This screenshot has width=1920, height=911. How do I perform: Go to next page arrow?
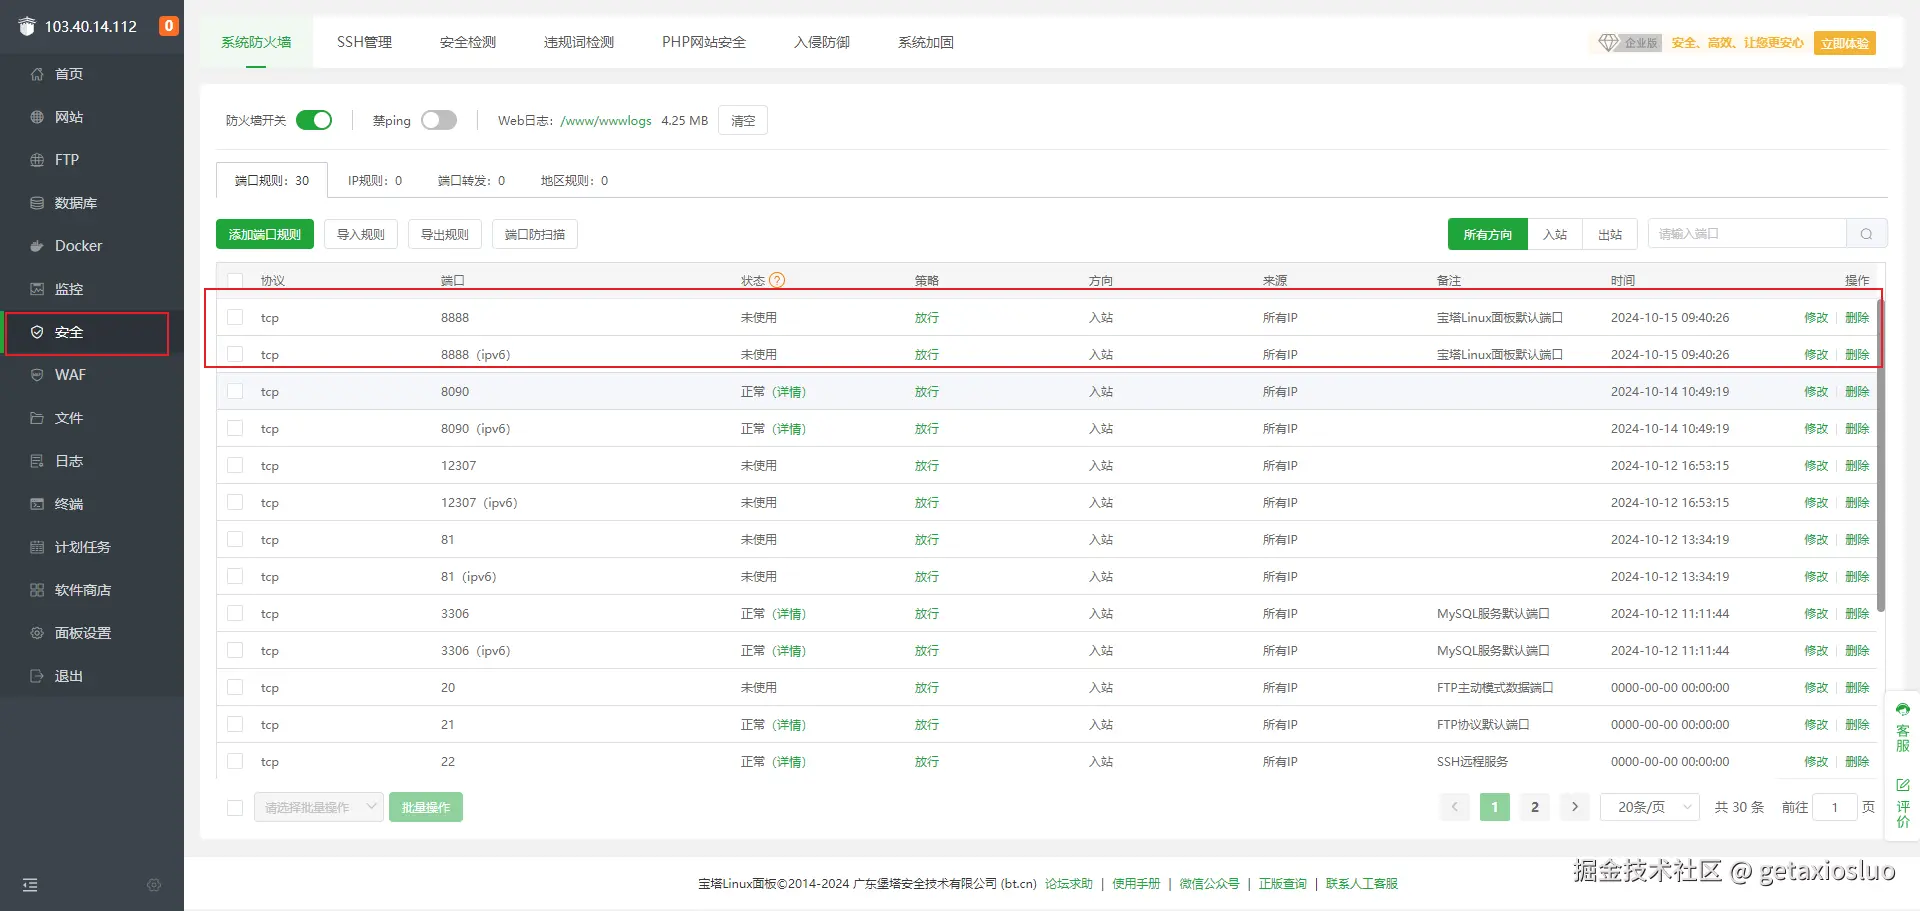click(x=1575, y=807)
